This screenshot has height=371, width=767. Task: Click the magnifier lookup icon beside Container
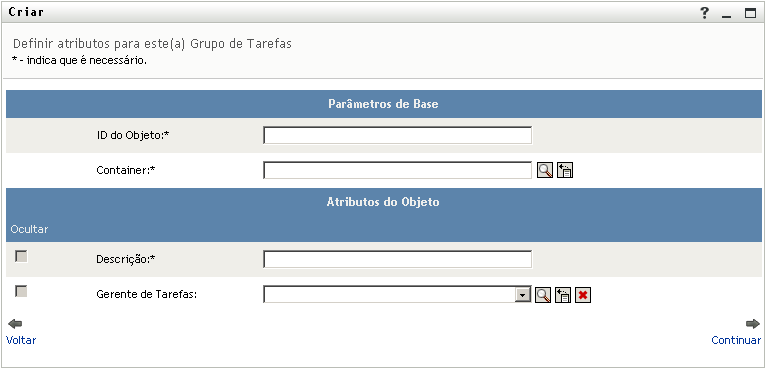pos(545,170)
